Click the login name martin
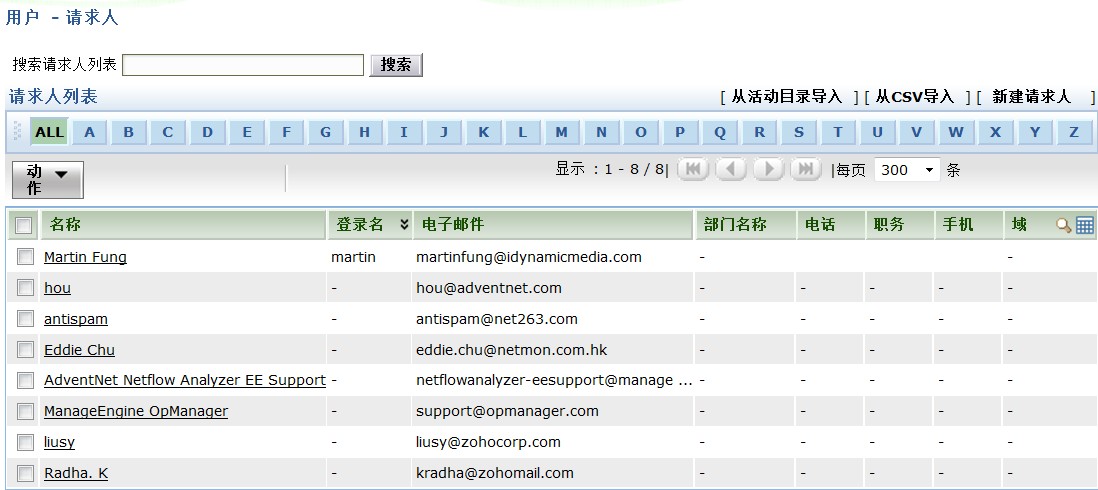Image resolution: width=1098 pixels, height=490 pixels. pos(353,257)
